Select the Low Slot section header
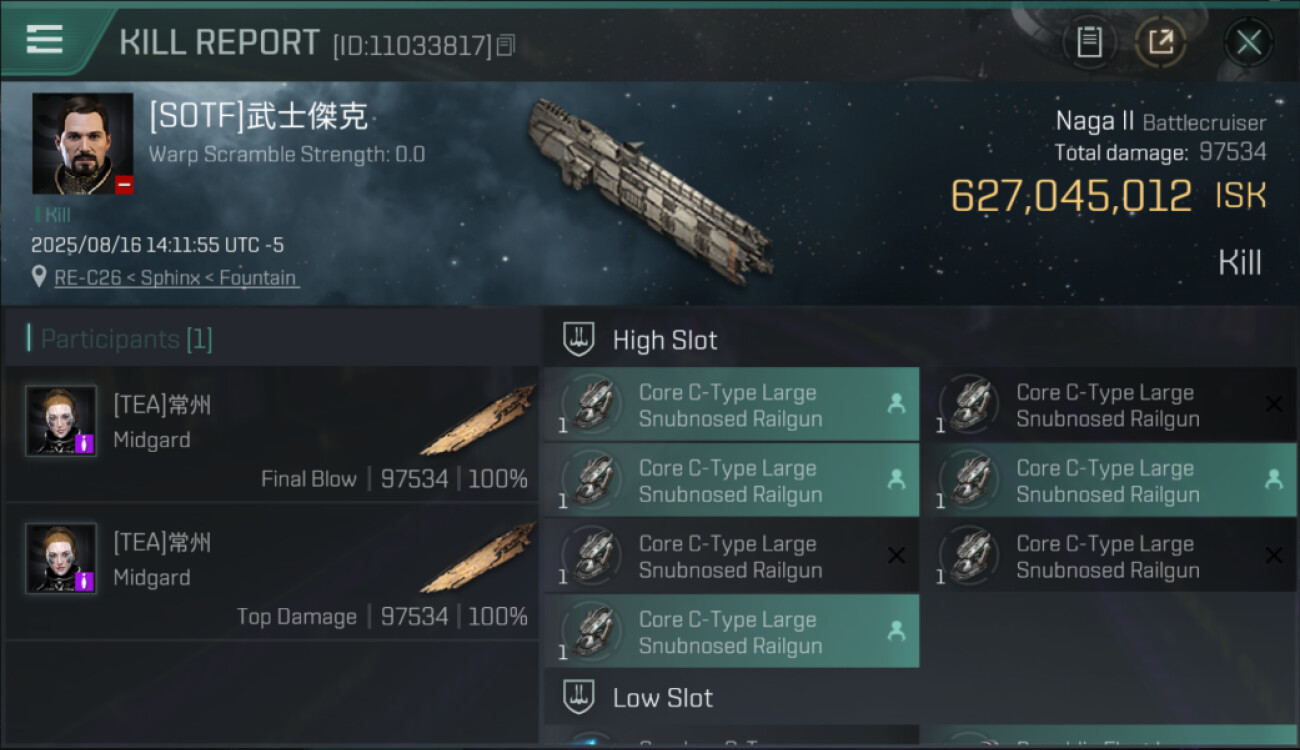This screenshot has height=750, width=1300. (662, 698)
